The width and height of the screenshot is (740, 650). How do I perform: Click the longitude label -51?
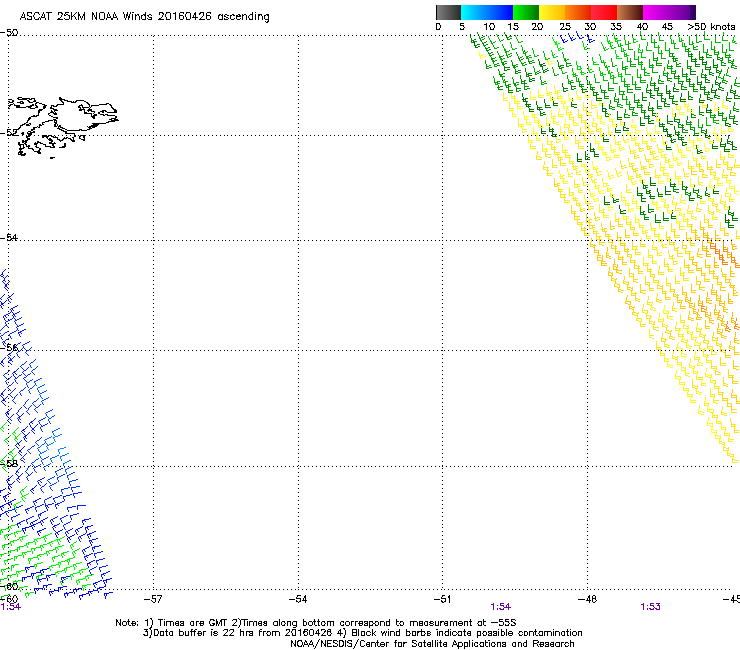click(x=442, y=599)
